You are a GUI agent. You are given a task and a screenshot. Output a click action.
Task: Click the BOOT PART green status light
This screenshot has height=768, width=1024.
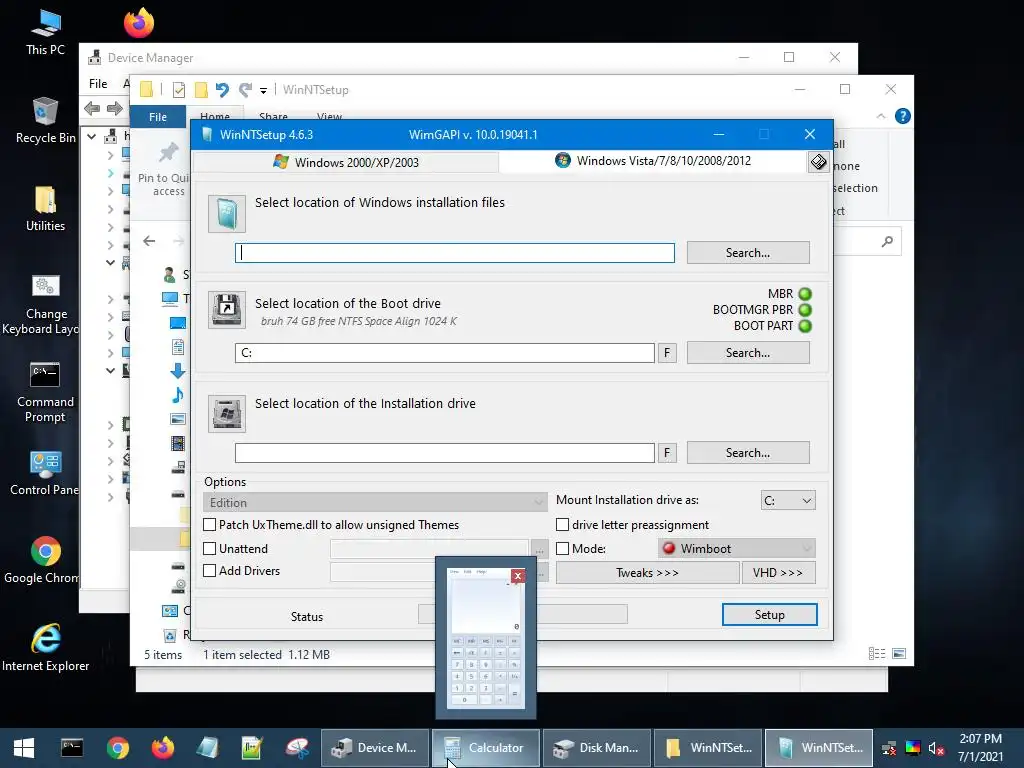(805, 325)
